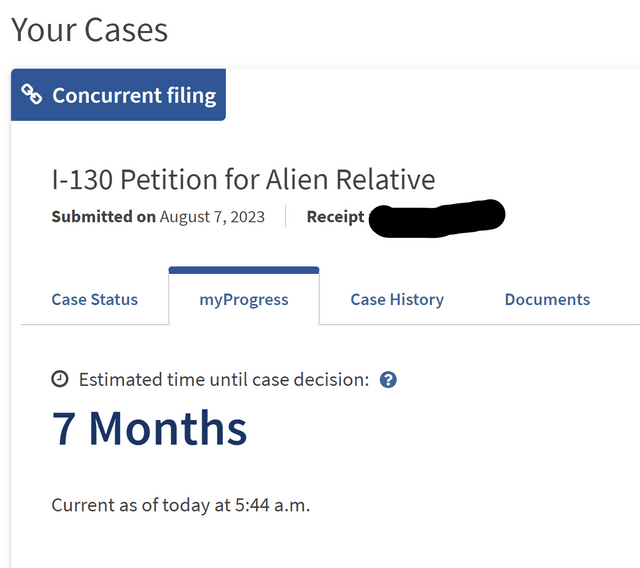Click the vertical divider between Submitted and Receipt
Screen dimensions: 640x568
coord(286,216)
